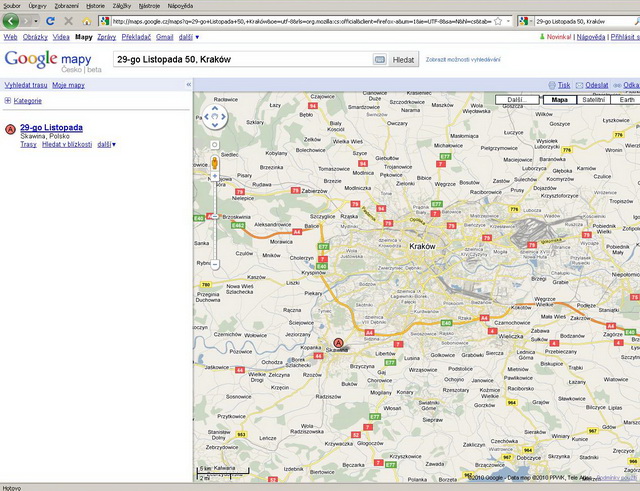Open the Videa link
Viewport: 640px width, 491px height.
(61, 37)
